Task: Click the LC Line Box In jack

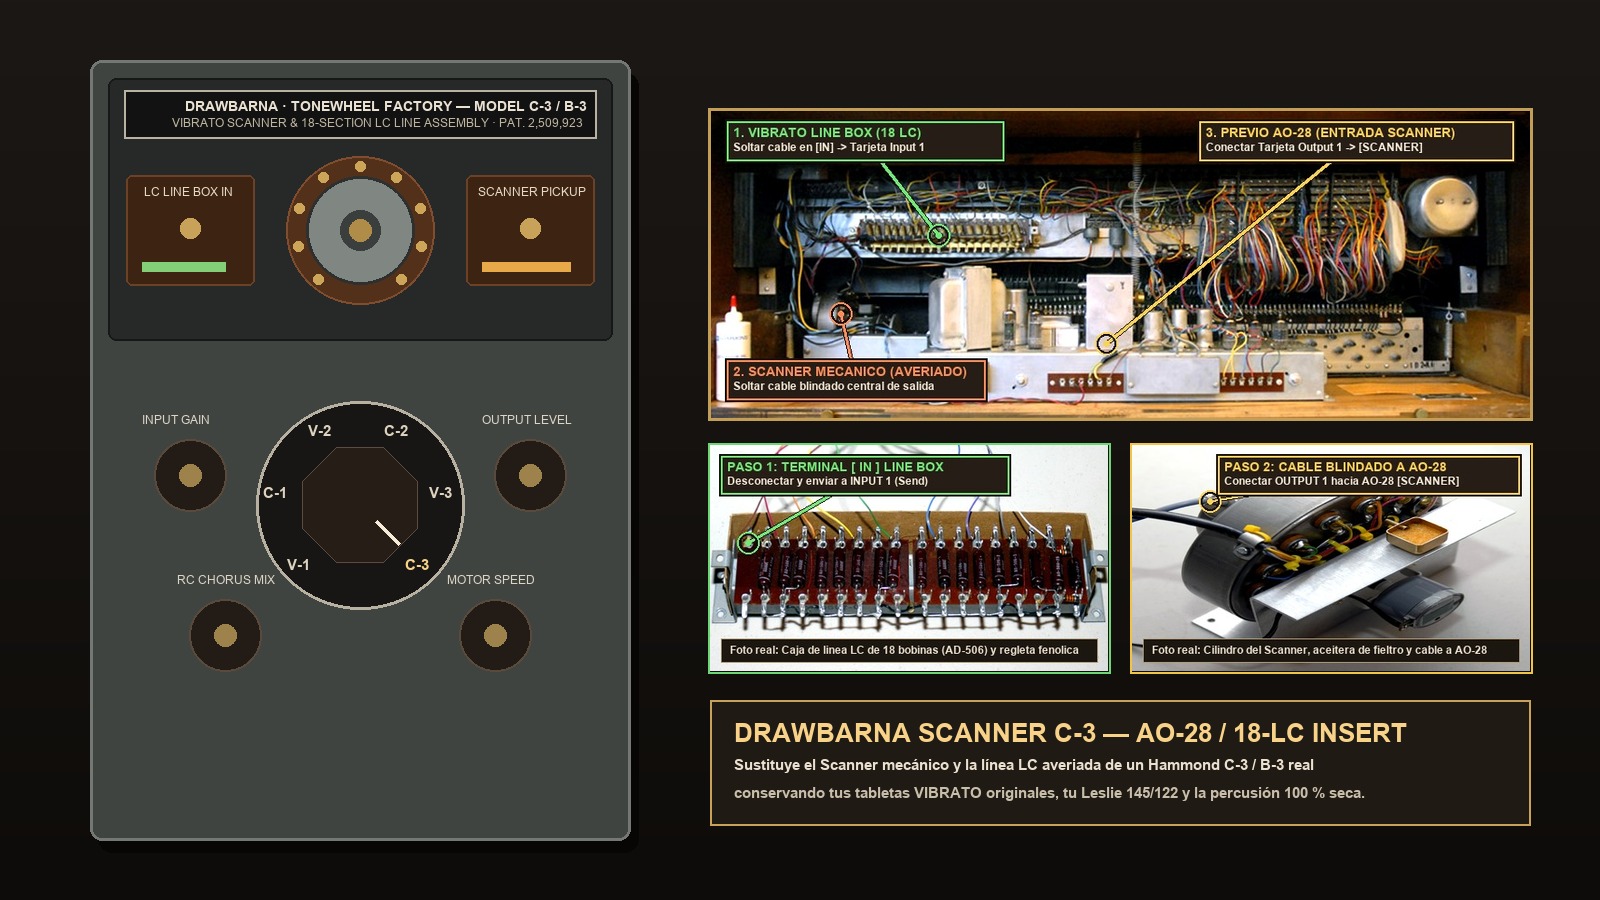Action: click(190, 229)
